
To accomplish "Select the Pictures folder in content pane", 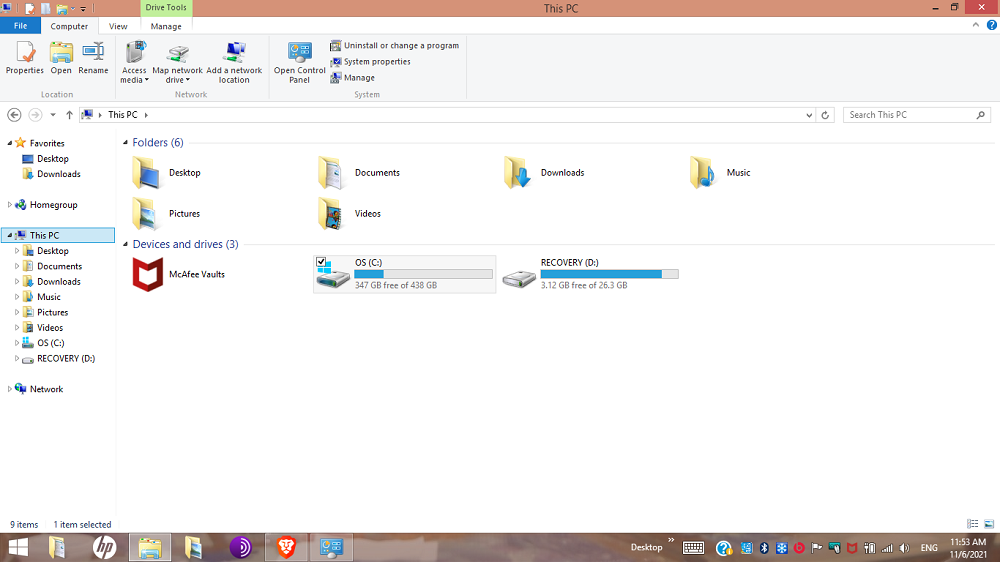I will pyautogui.click(x=166, y=214).
